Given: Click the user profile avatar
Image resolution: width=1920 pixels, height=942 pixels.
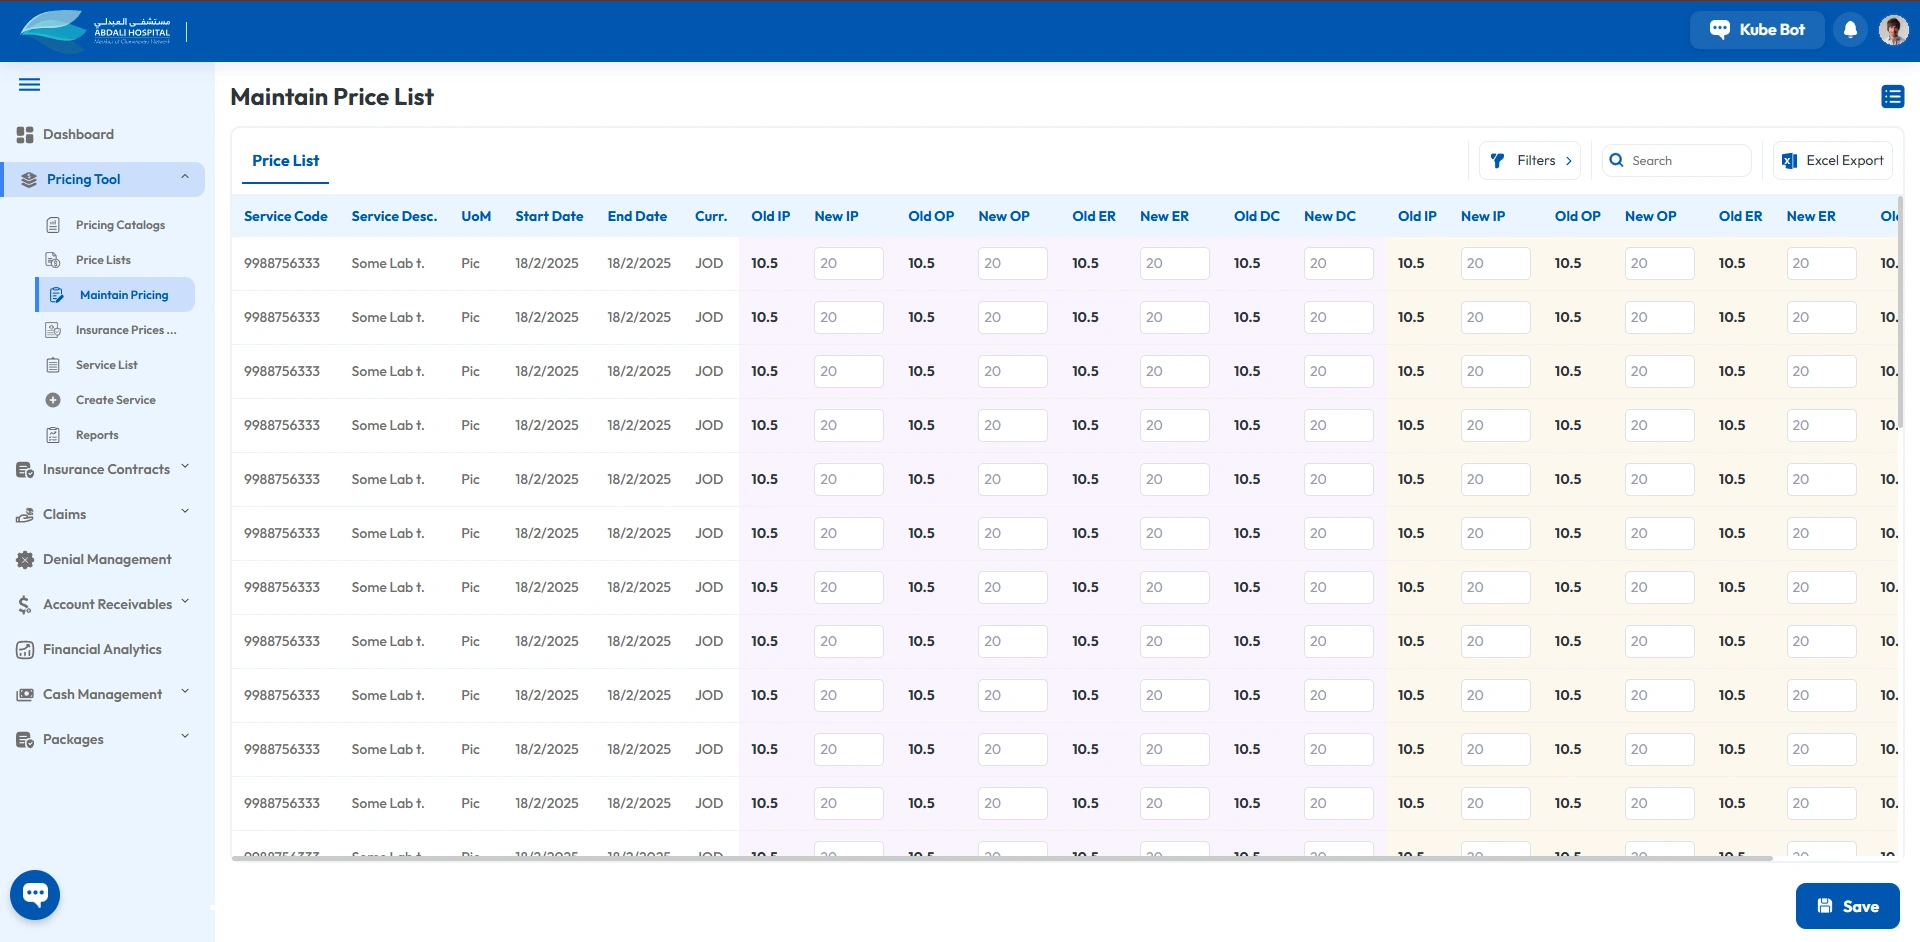Looking at the screenshot, I should [x=1893, y=30].
